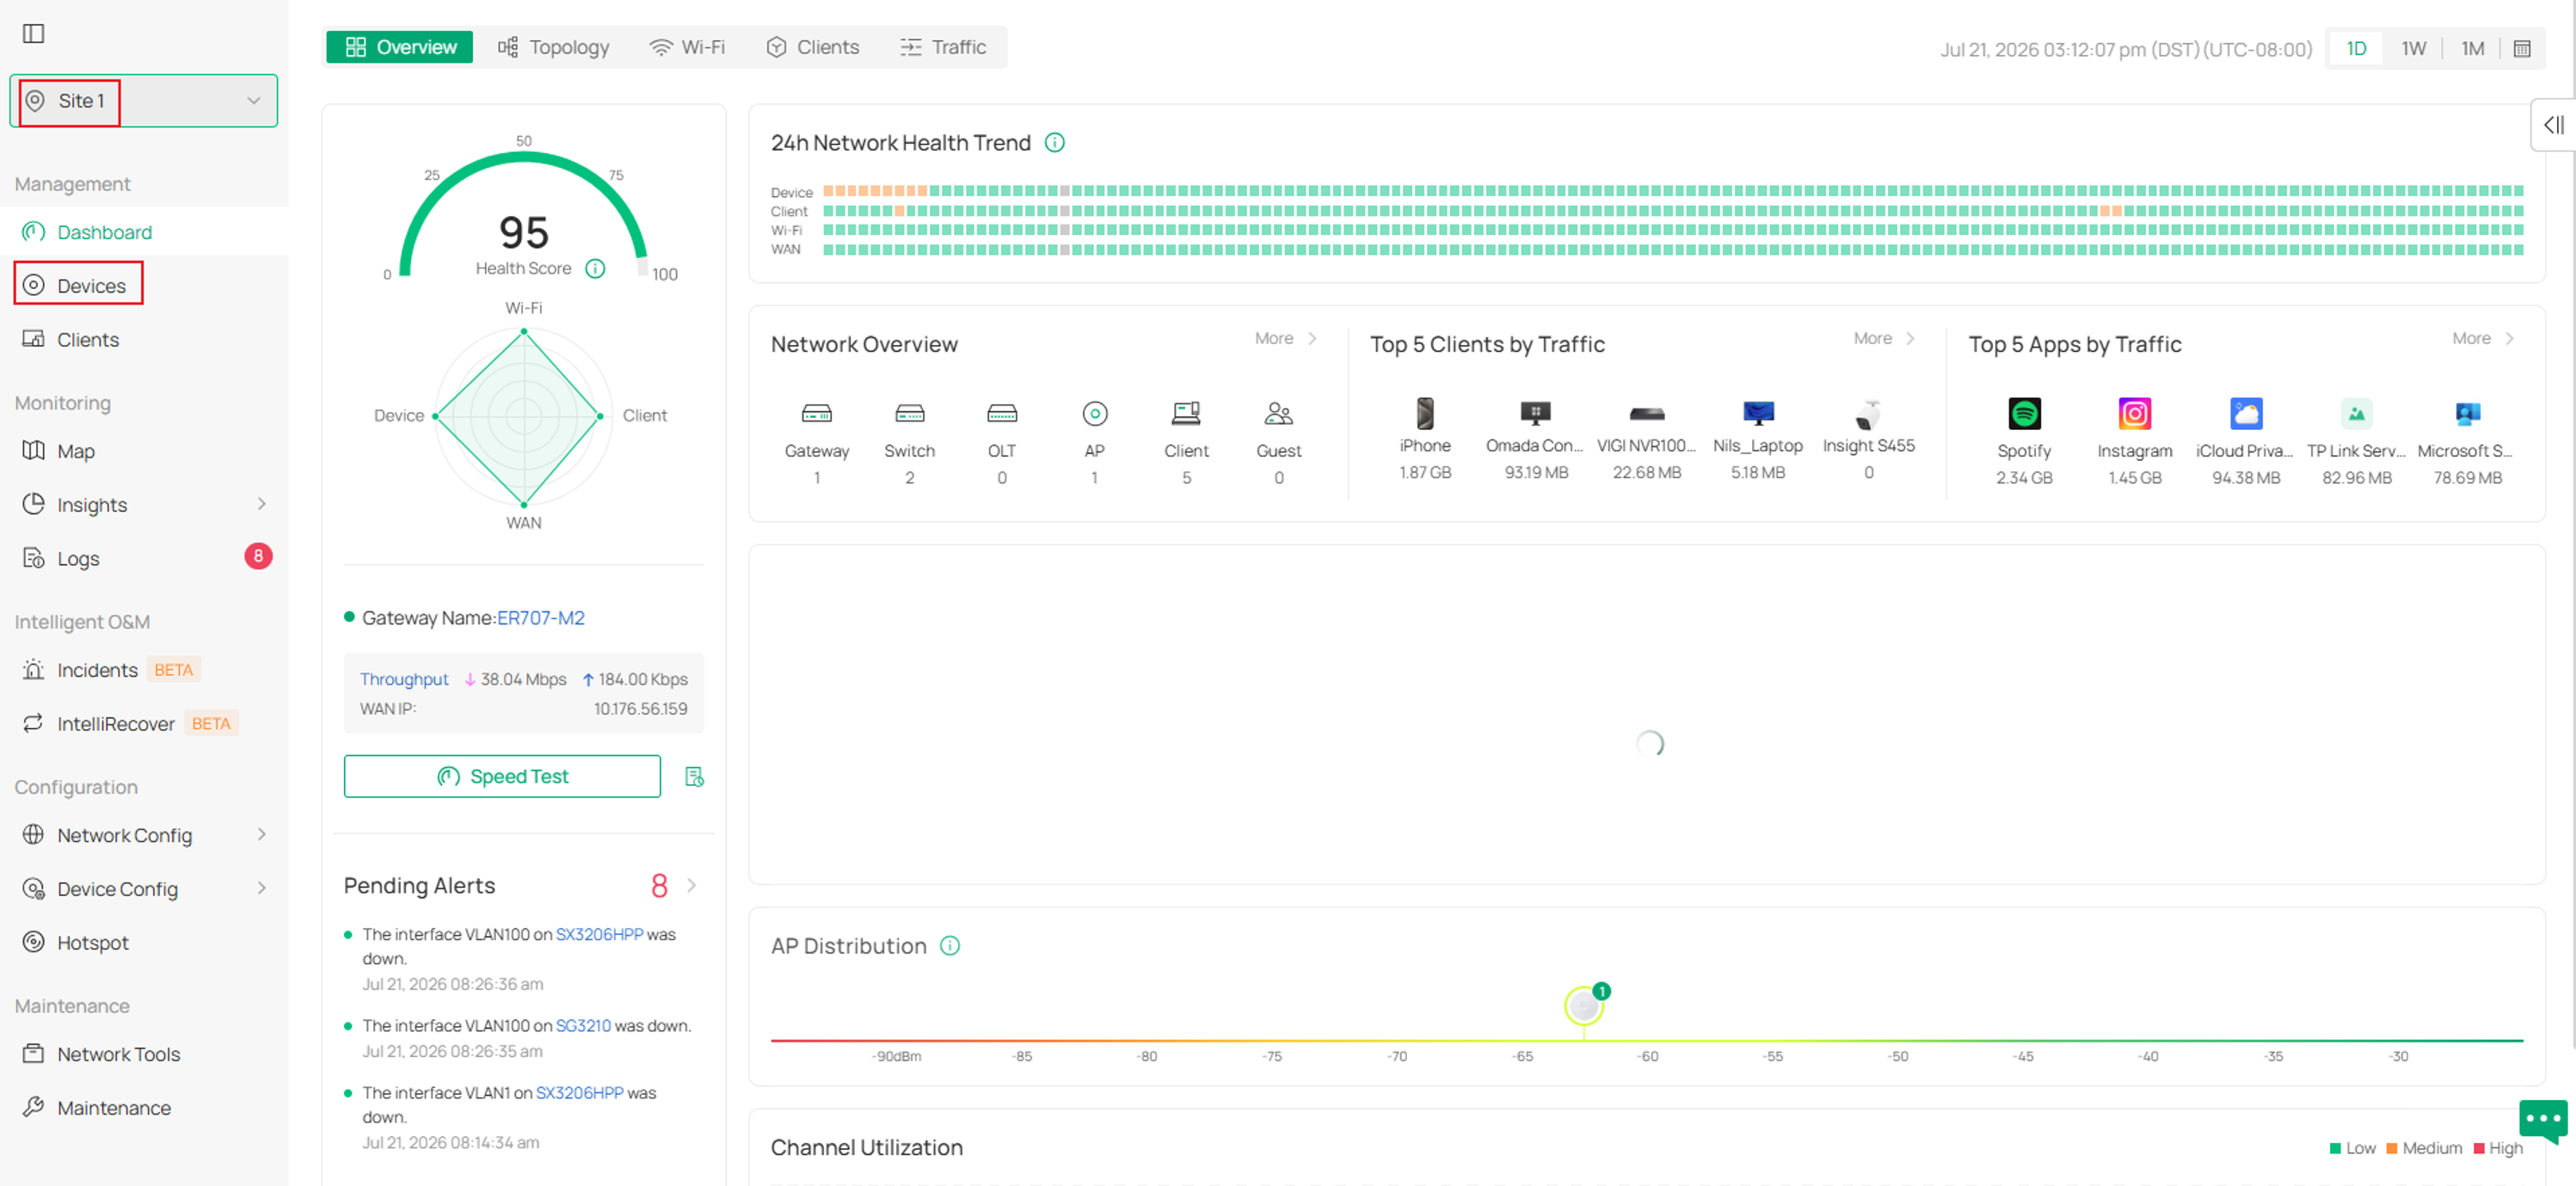Select the 1W time range
The height and width of the screenshot is (1186, 2576).
(2414, 48)
